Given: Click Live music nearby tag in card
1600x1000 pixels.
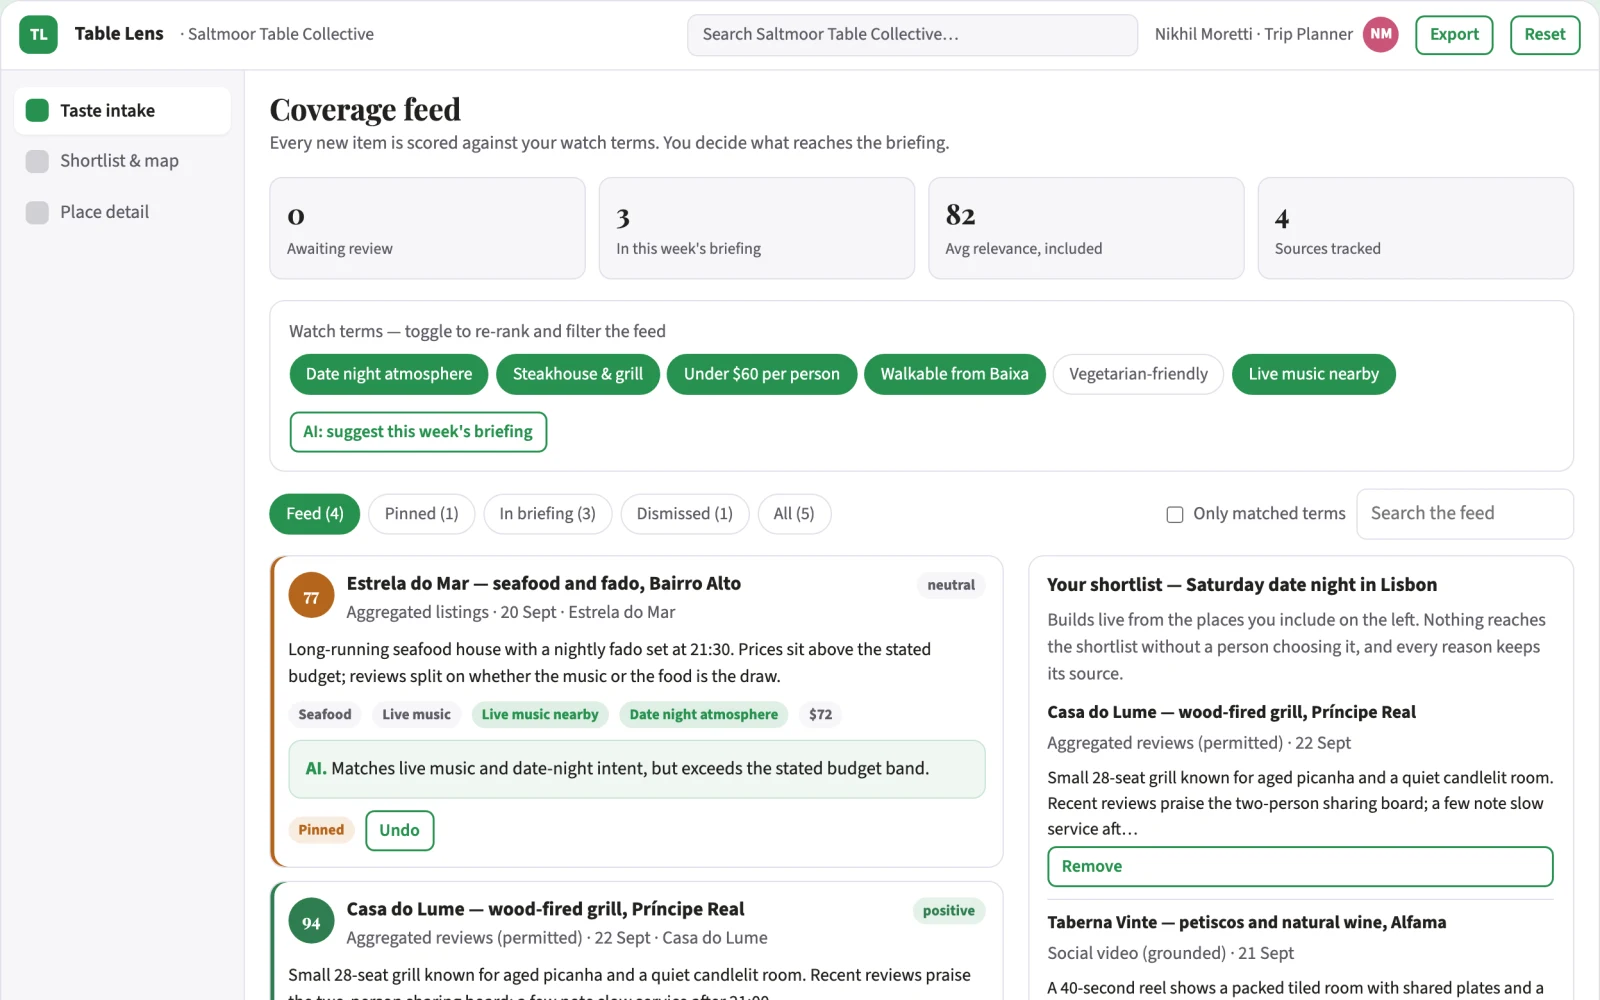Looking at the screenshot, I should (540, 715).
